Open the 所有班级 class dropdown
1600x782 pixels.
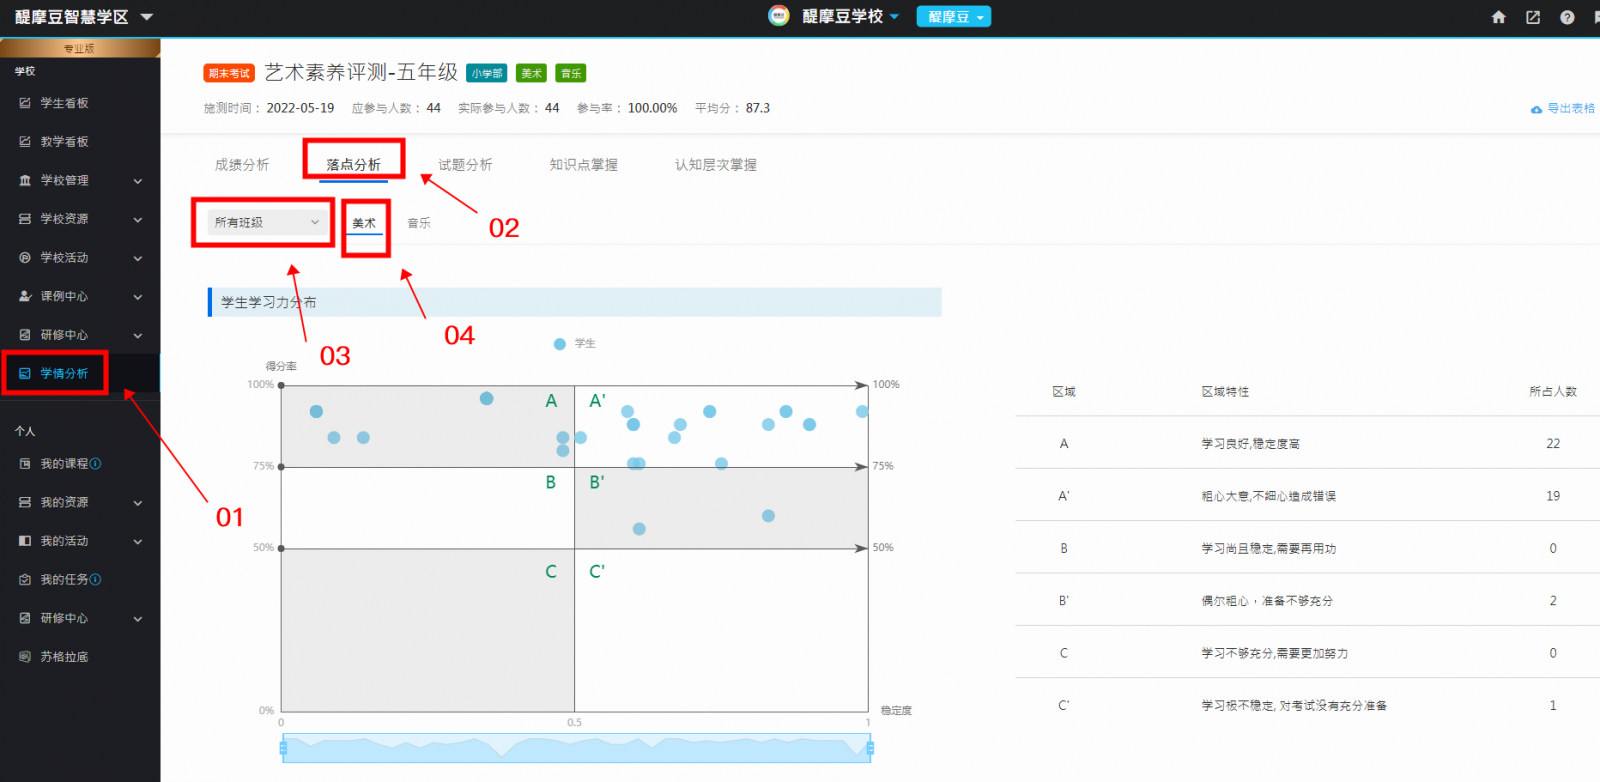tap(266, 222)
